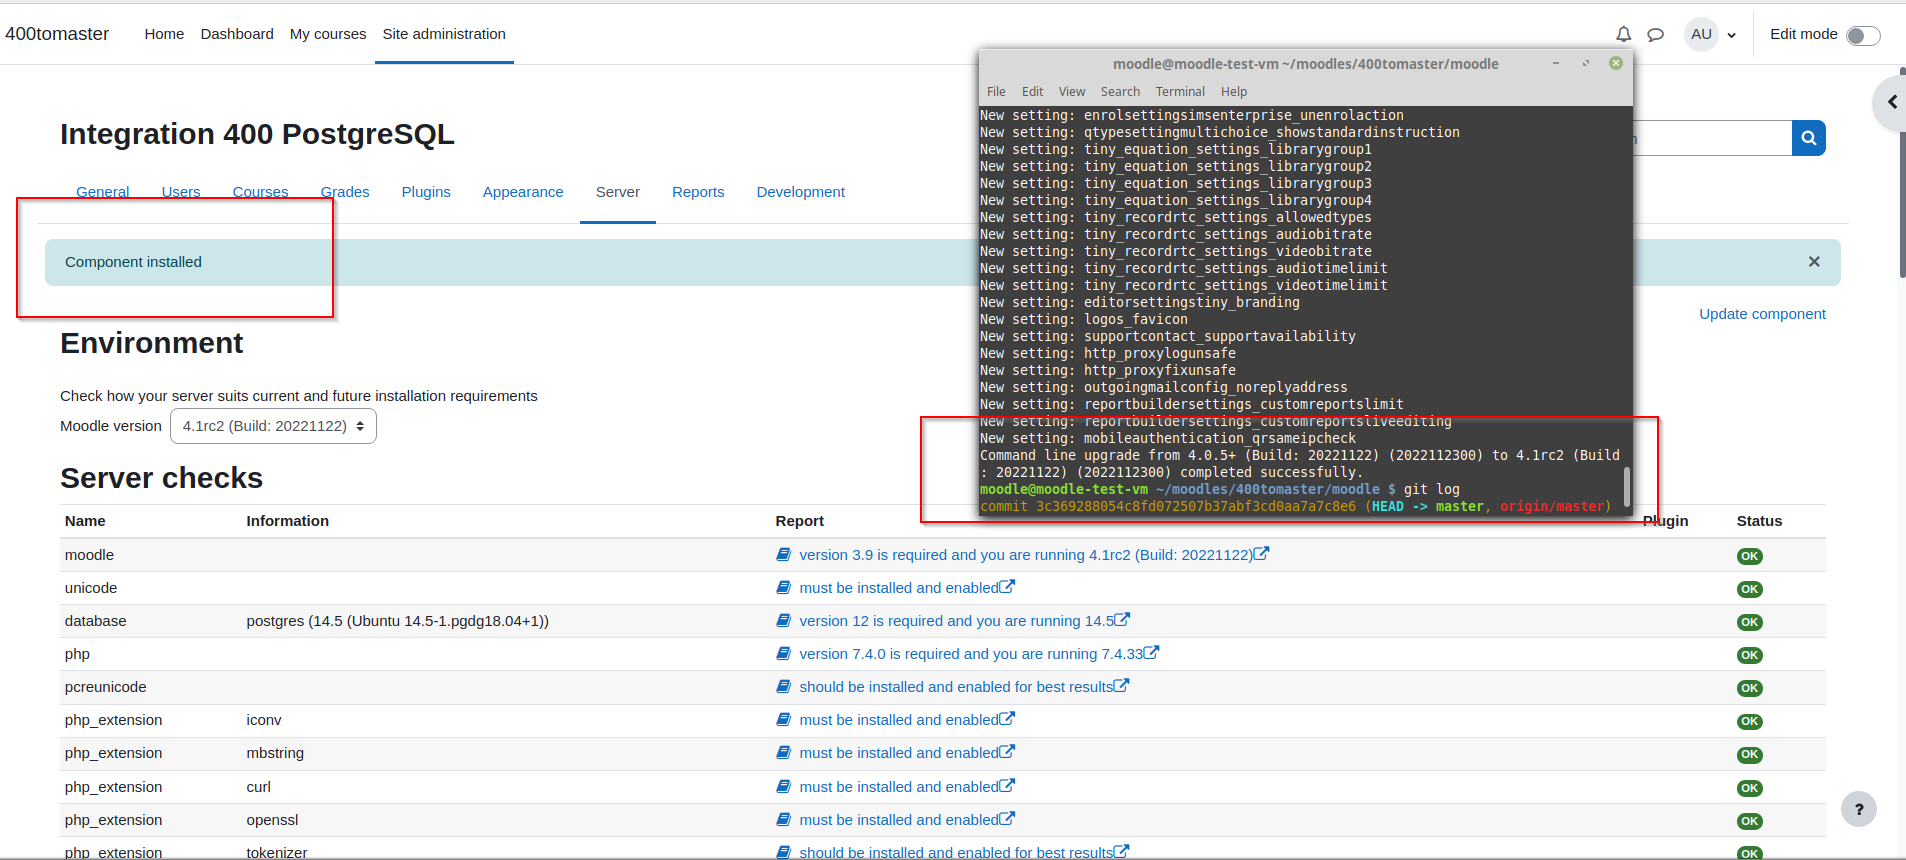Open pcreunicode should be installed link
The width and height of the screenshot is (1906, 860).
pos(956,687)
